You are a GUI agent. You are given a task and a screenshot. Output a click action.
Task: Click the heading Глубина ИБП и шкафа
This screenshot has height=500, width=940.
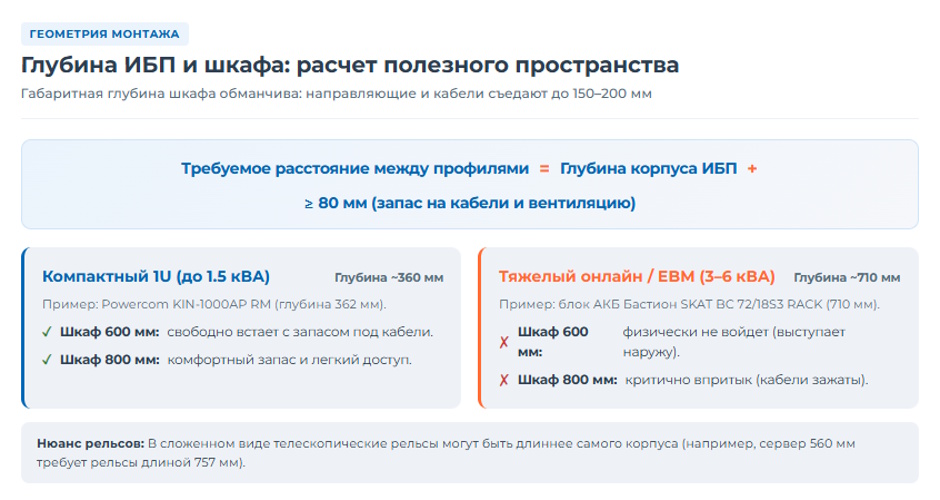(x=350, y=65)
